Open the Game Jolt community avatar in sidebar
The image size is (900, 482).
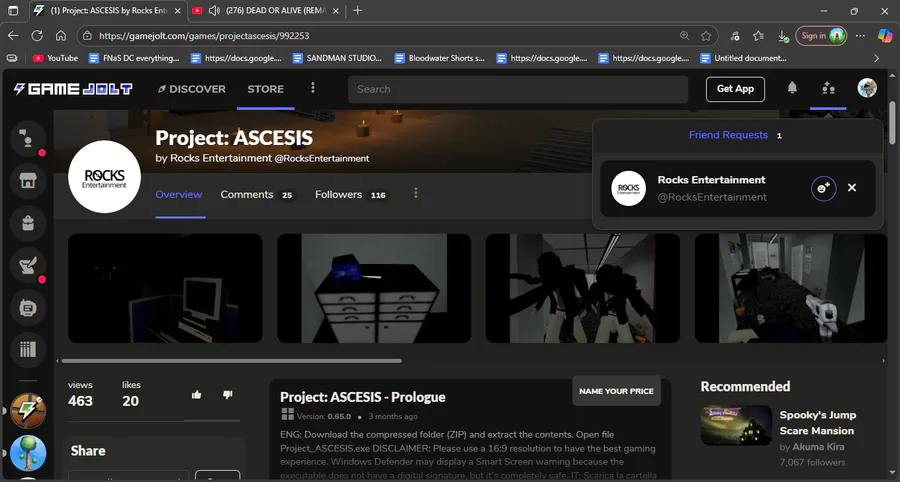pos(28,411)
